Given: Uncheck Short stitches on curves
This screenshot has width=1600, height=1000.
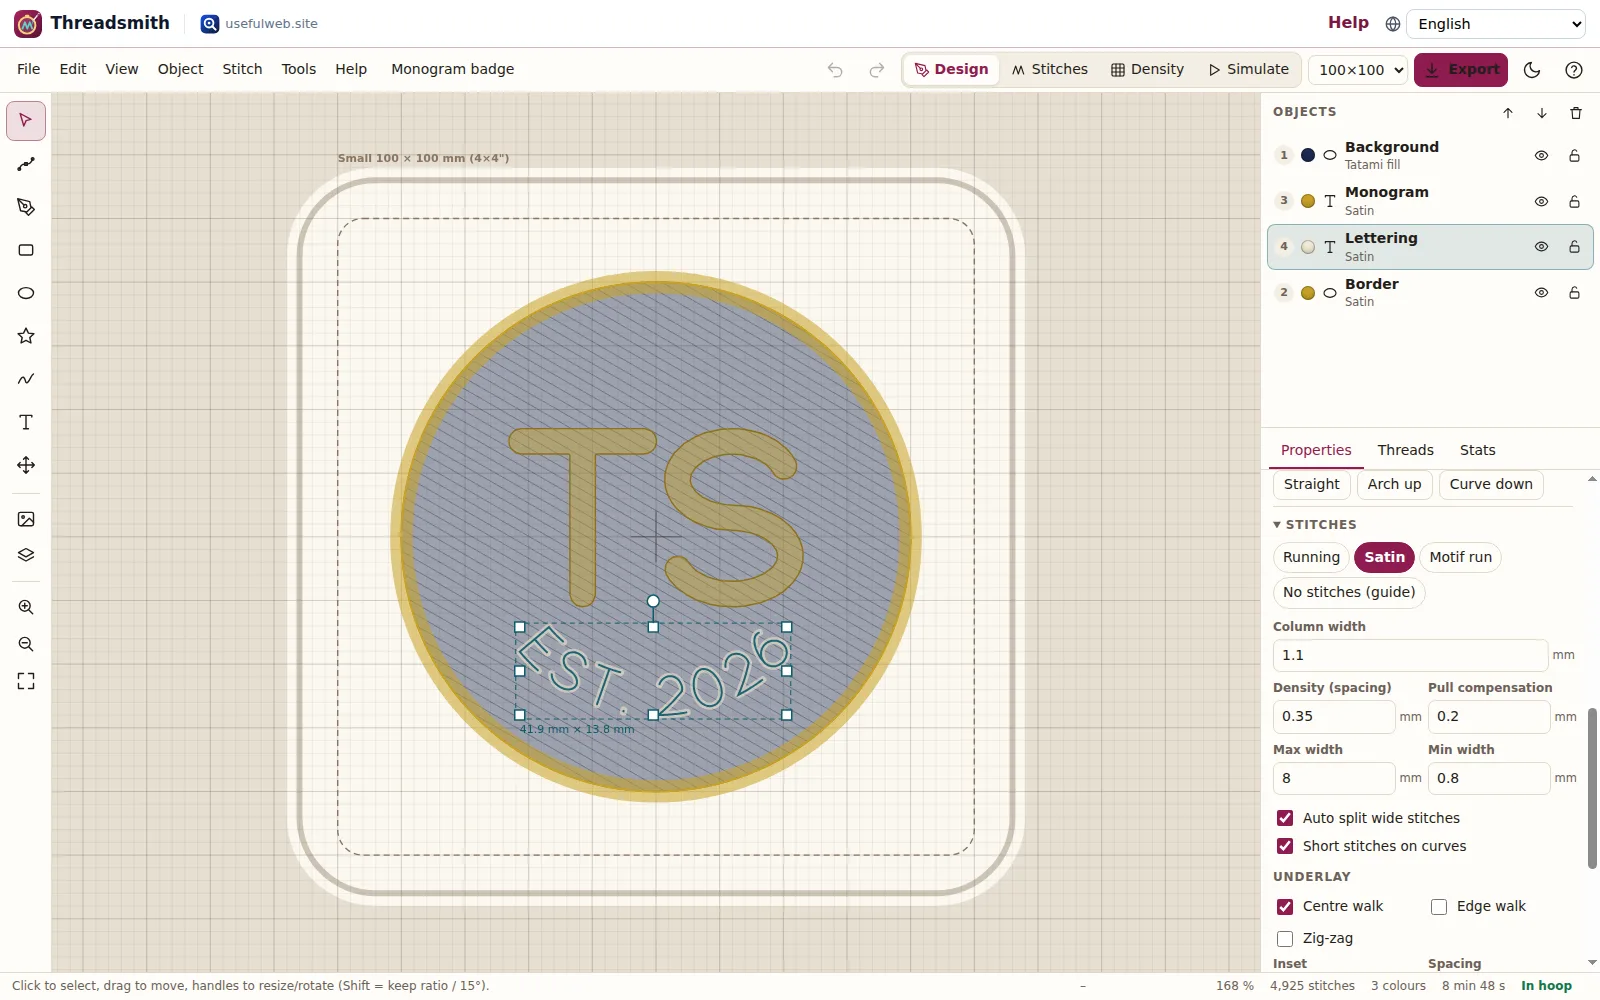Looking at the screenshot, I should tap(1285, 846).
